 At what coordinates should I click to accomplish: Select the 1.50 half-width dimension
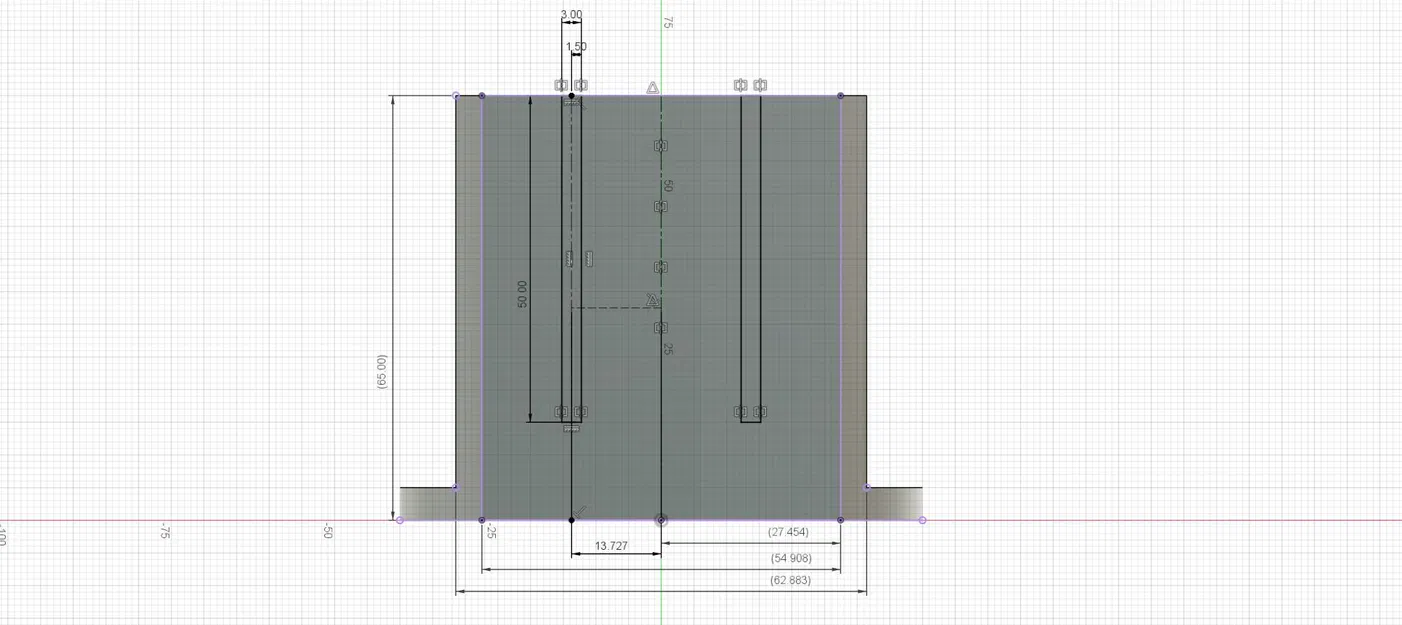pos(576,47)
